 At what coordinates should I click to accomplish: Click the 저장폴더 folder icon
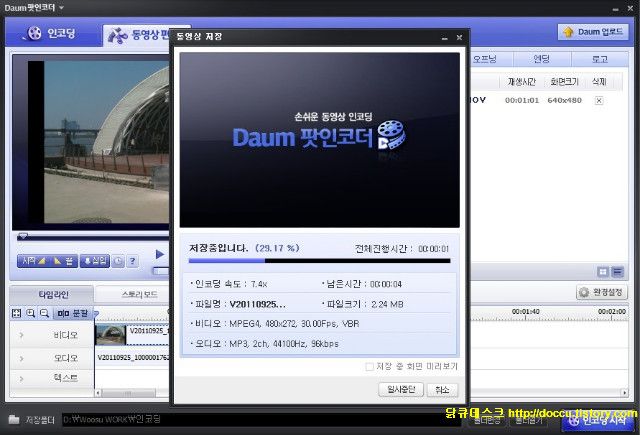tap(14, 419)
